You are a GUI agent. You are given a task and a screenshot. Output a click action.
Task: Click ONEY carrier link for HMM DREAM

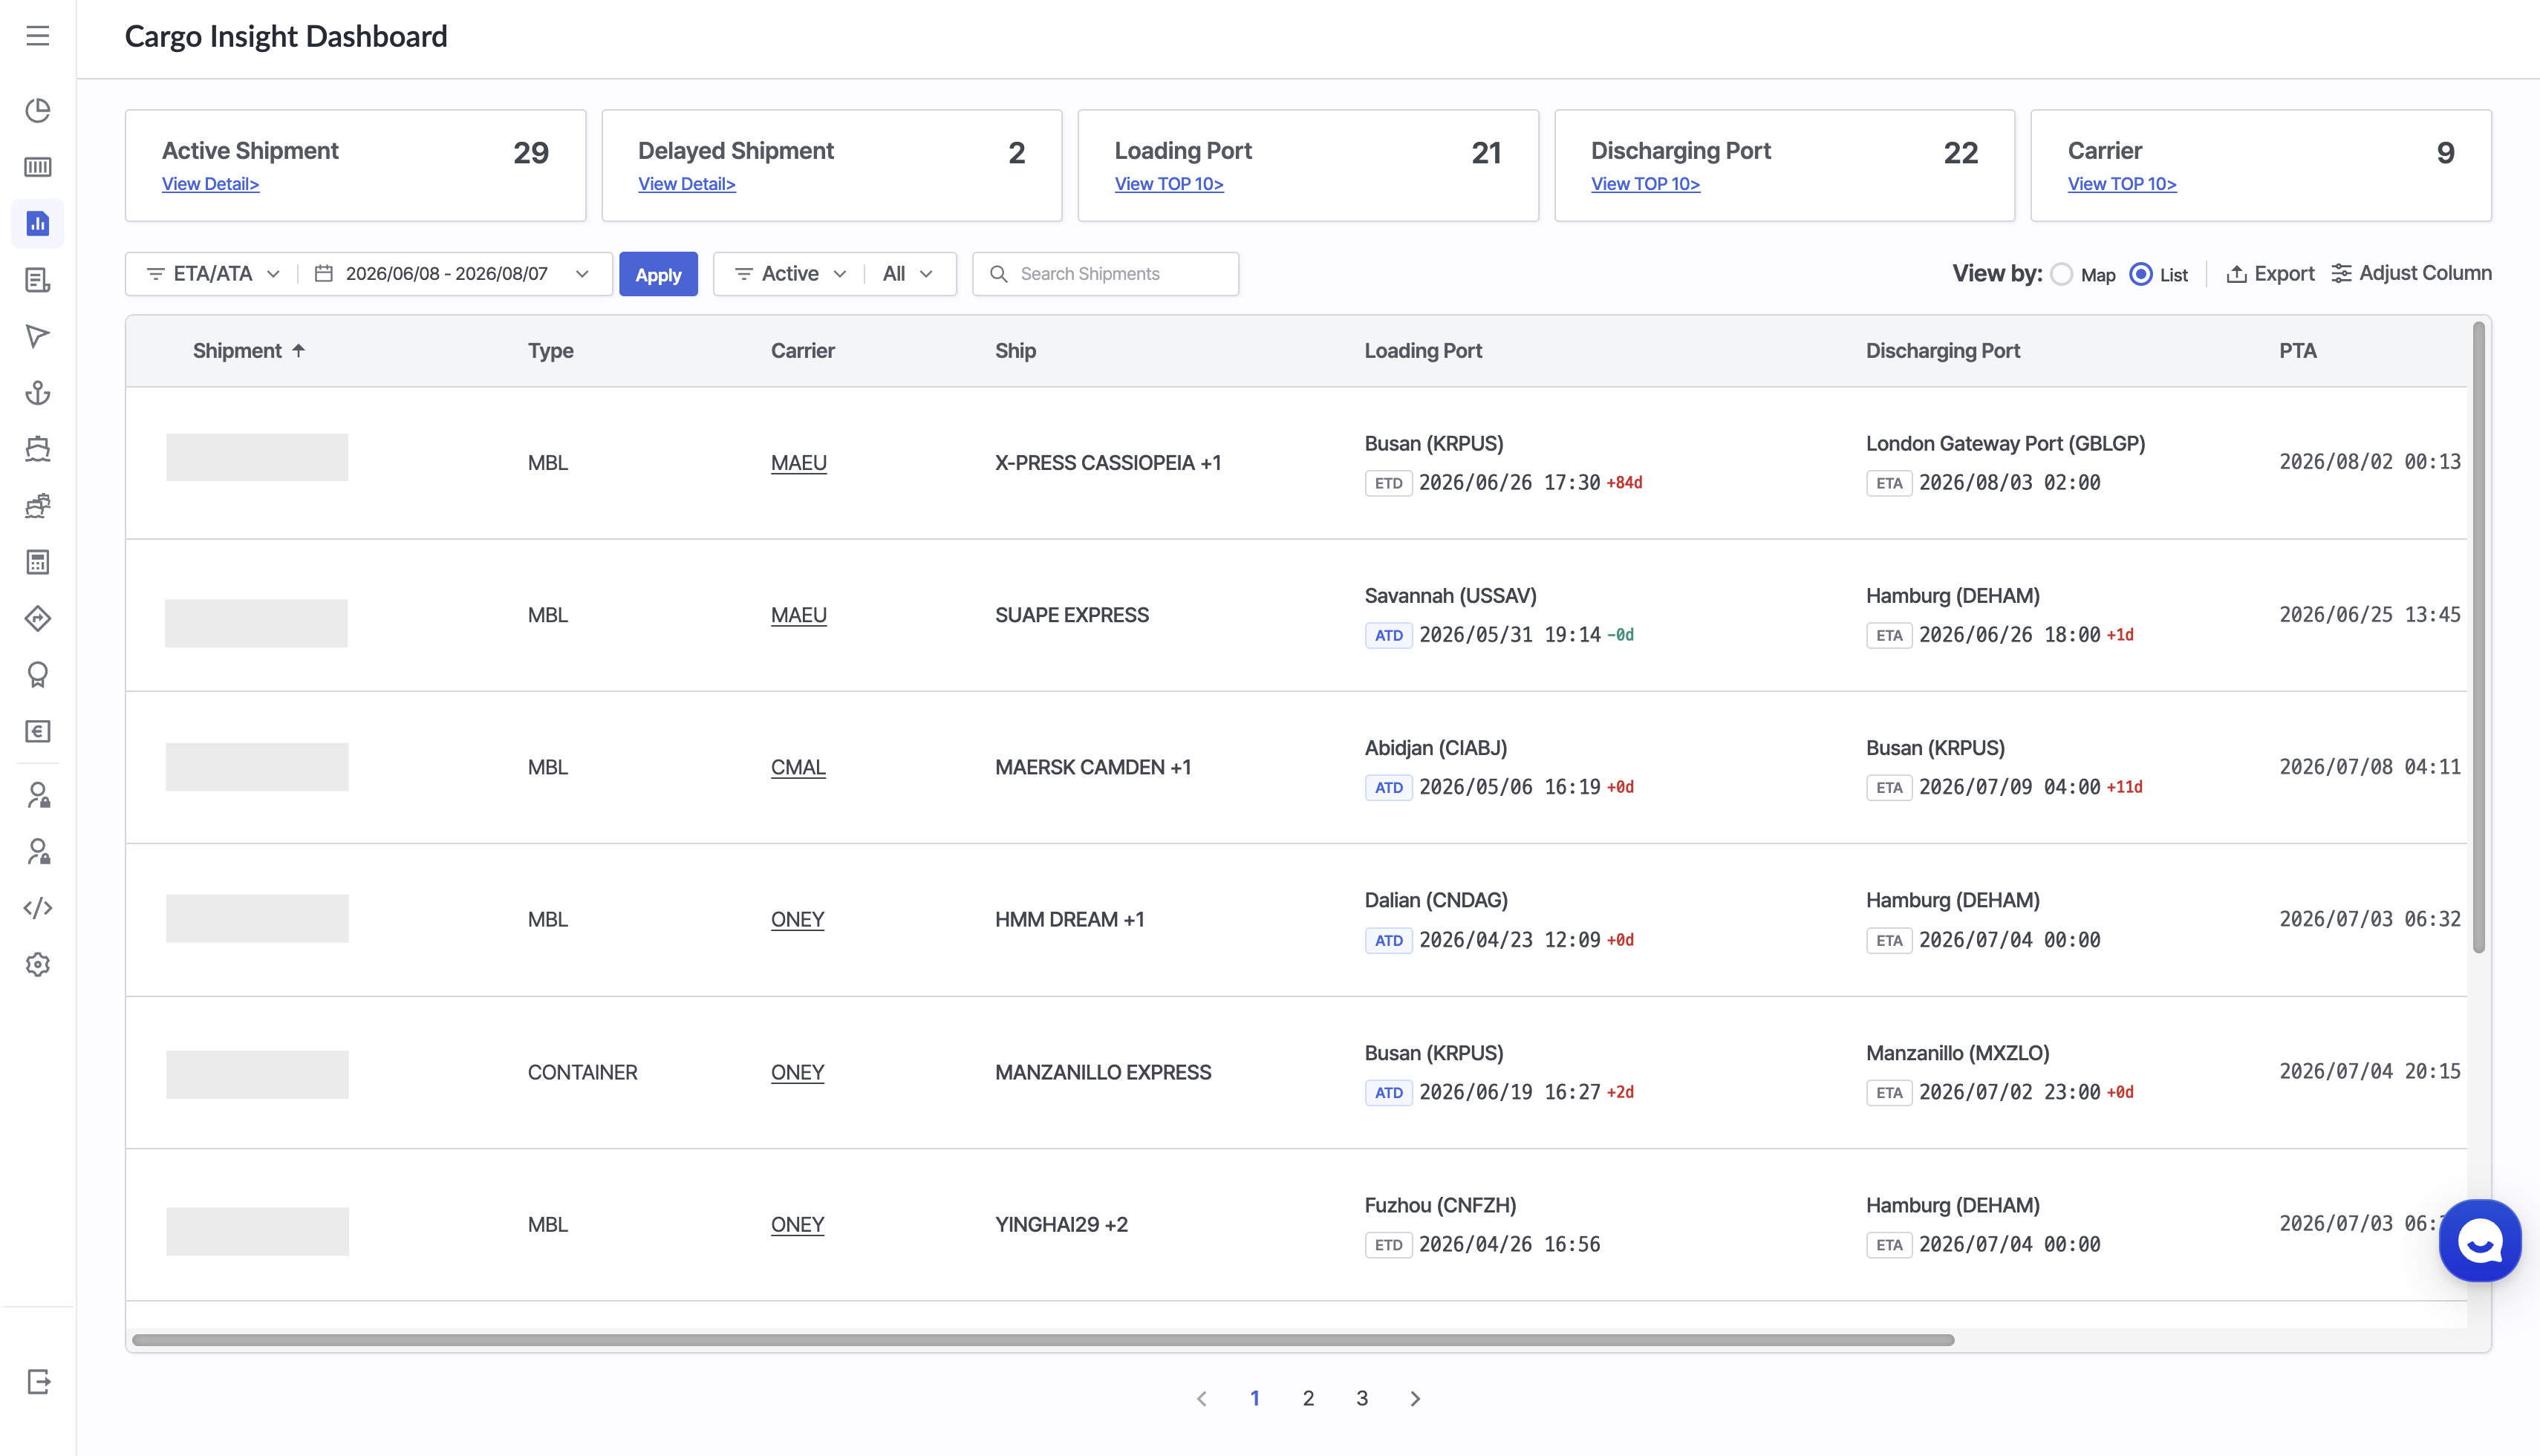pyautogui.click(x=797, y=919)
